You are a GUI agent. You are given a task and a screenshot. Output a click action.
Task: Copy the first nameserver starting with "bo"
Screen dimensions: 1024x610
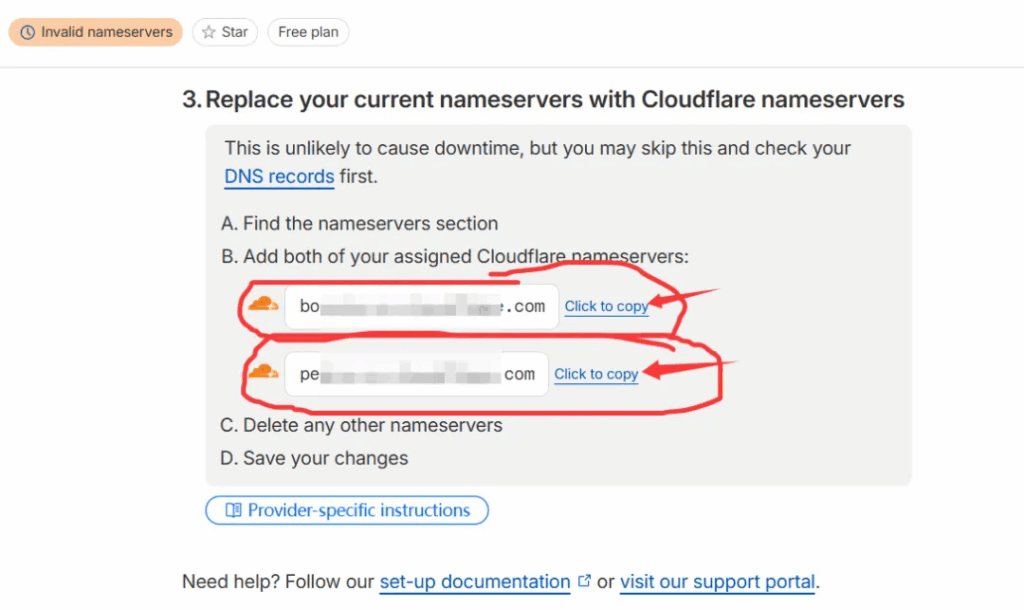click(x=606, y=306)
